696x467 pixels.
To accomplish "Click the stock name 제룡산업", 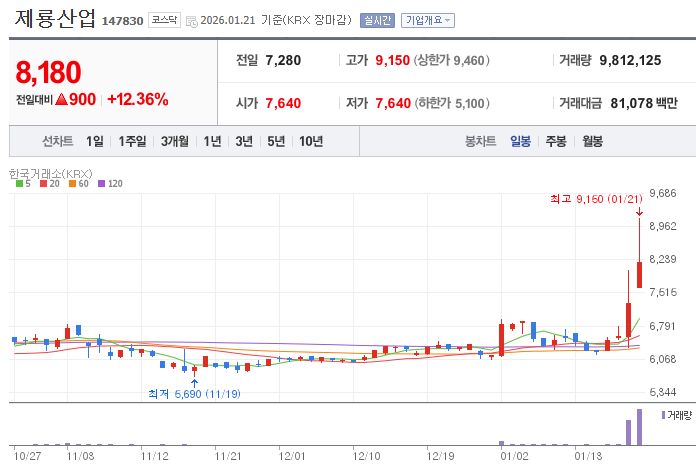I will [55, 19].
